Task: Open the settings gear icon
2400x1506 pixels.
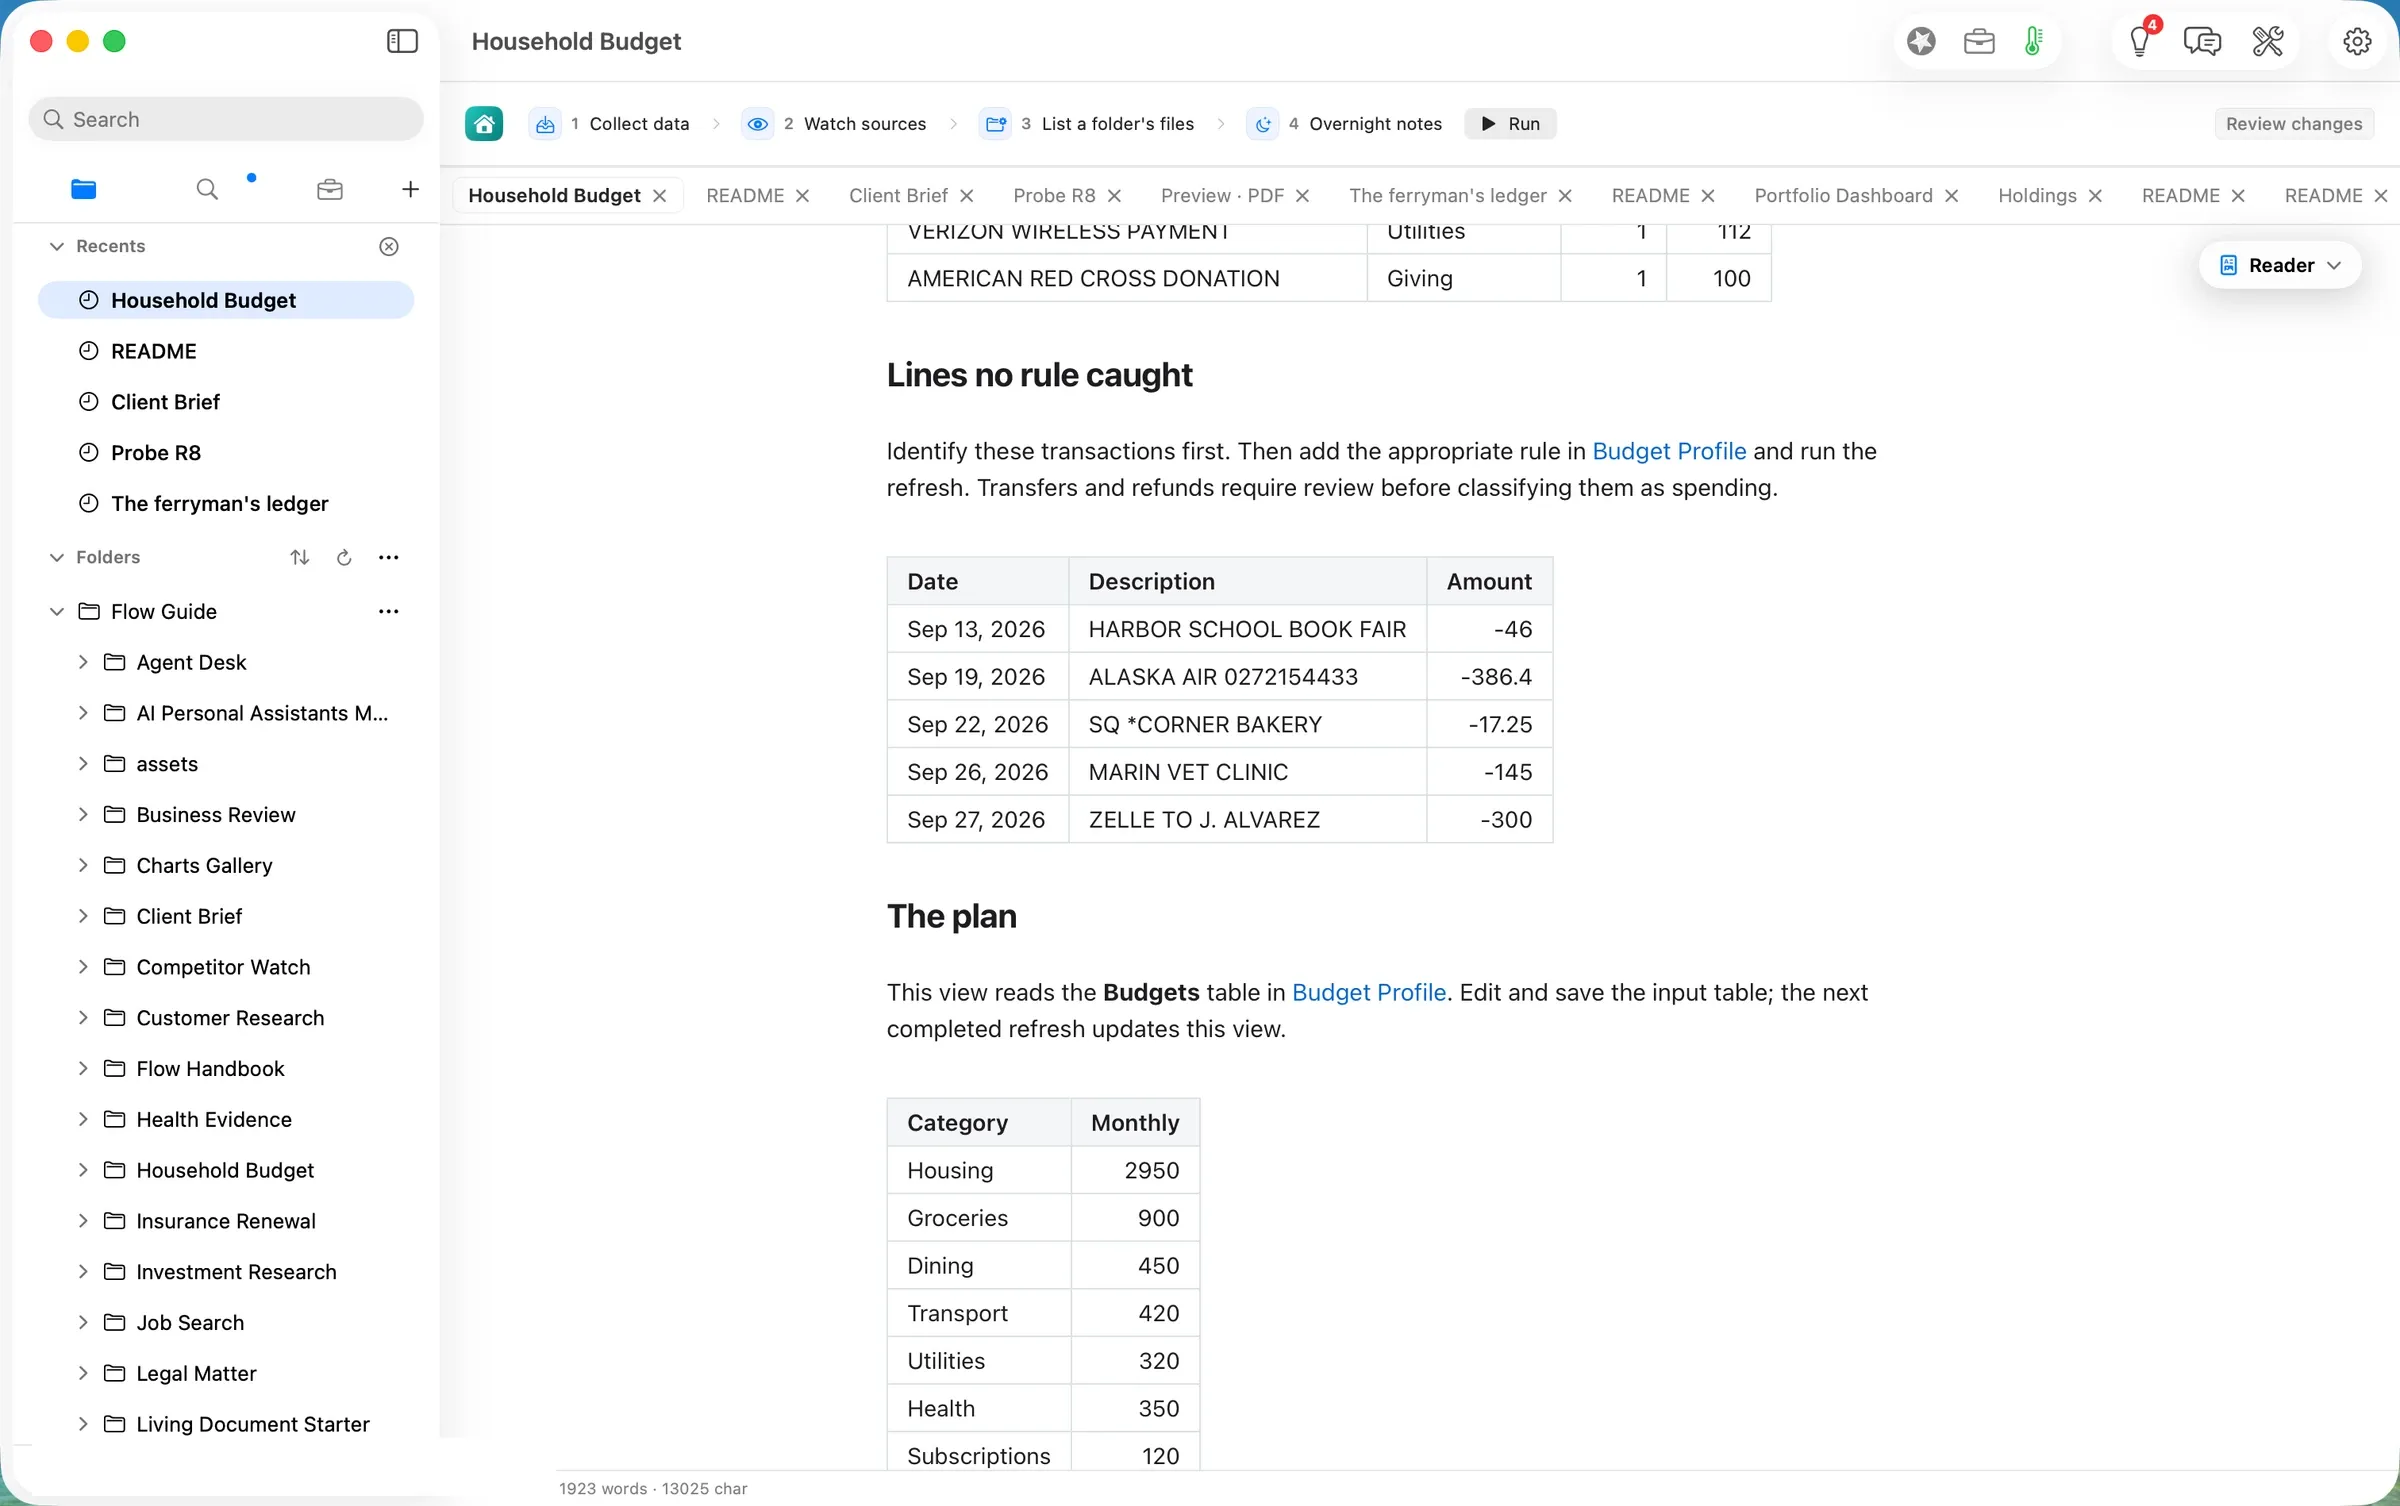Action: click(x=2357, y=41)
